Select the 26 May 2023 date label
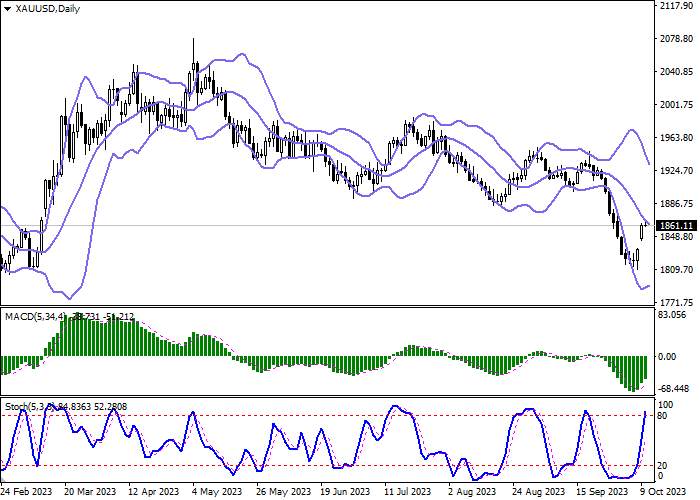Screen dimensions: 700x500 [x=283, y=492]
